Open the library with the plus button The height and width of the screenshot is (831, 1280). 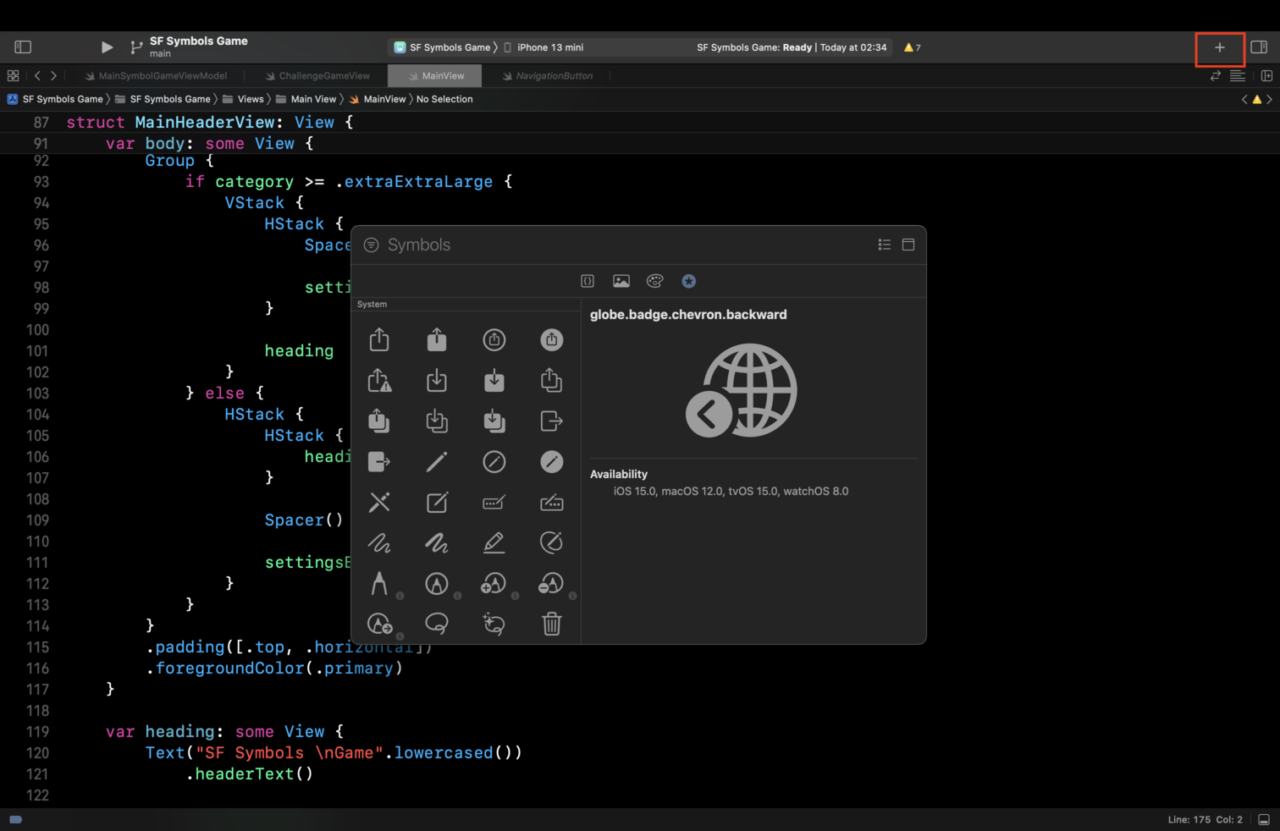[x=1219, y=47]
